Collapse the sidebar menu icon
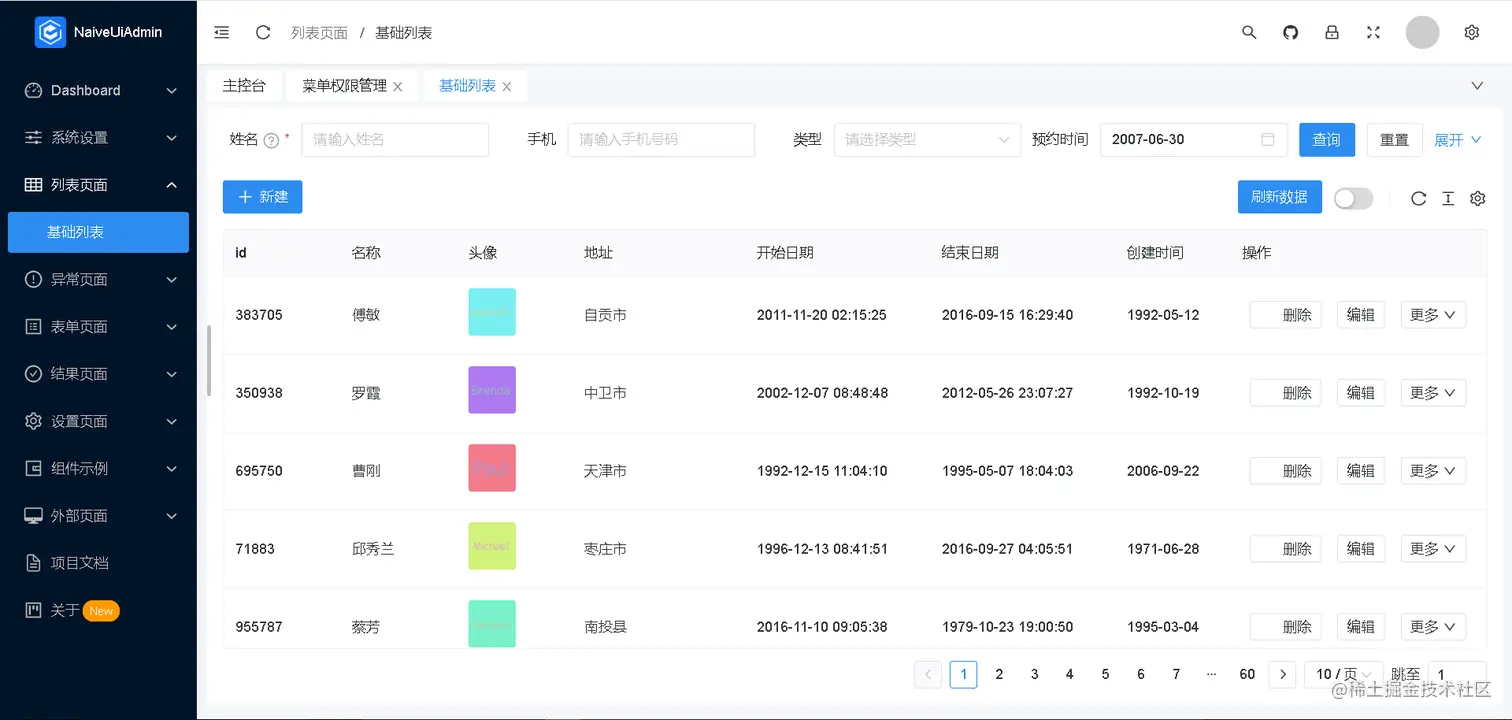 point(222,32)
